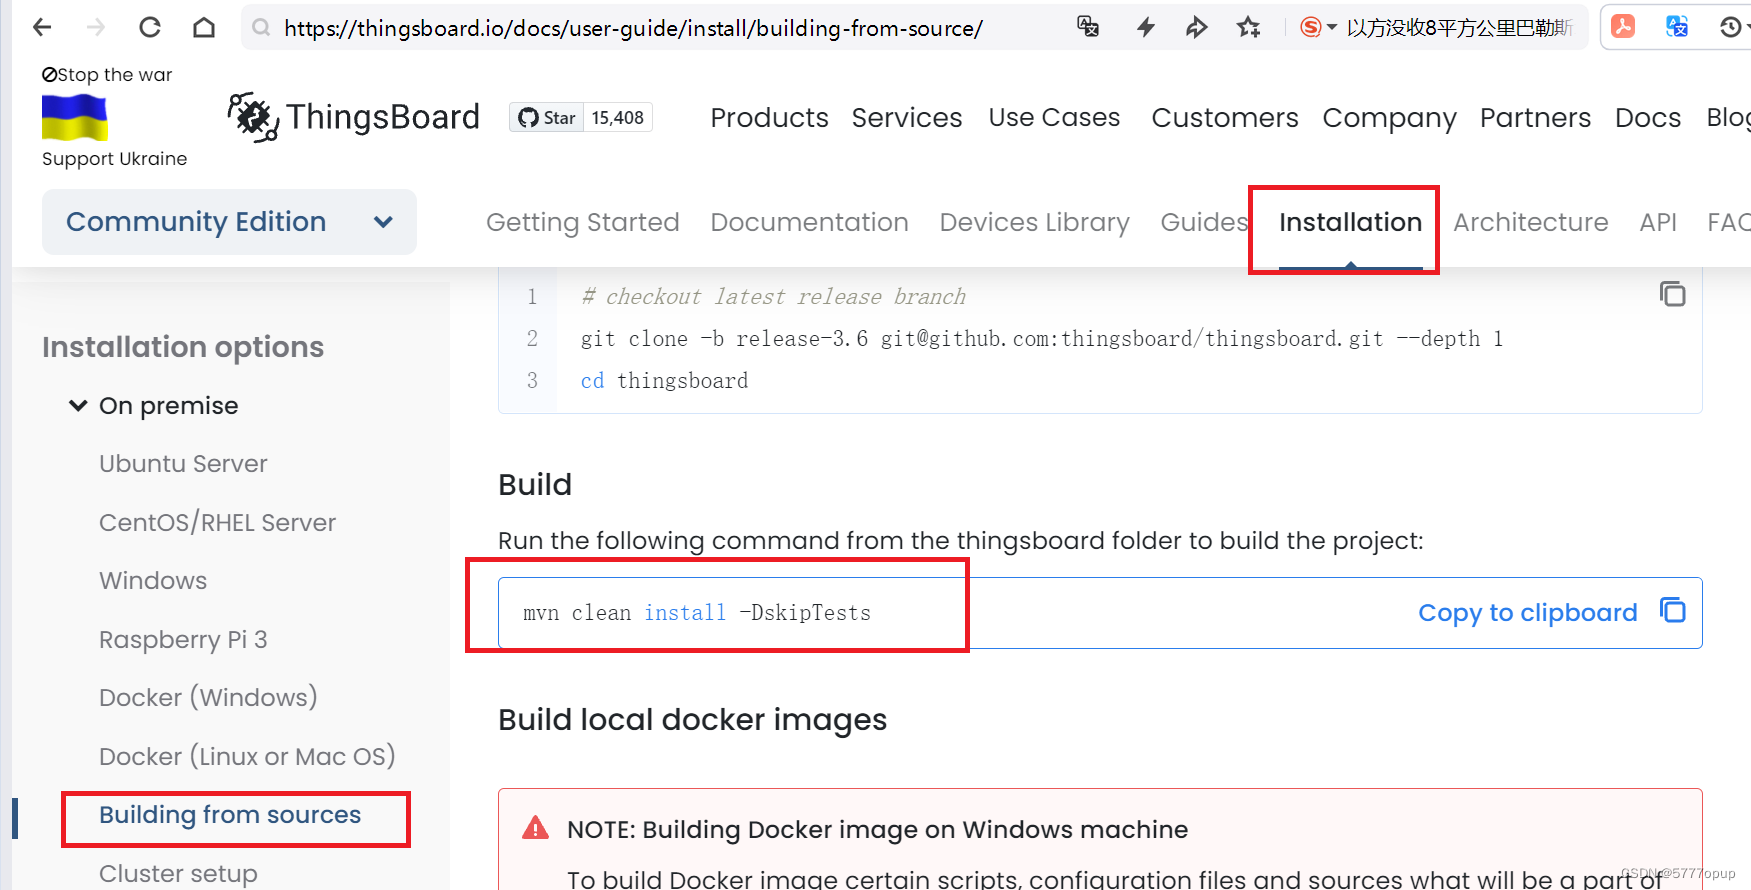Viewport: 1751px width, 890px height.
Task: Click the lightning bolt icon in address bar
Action: tap(1146, 27)
